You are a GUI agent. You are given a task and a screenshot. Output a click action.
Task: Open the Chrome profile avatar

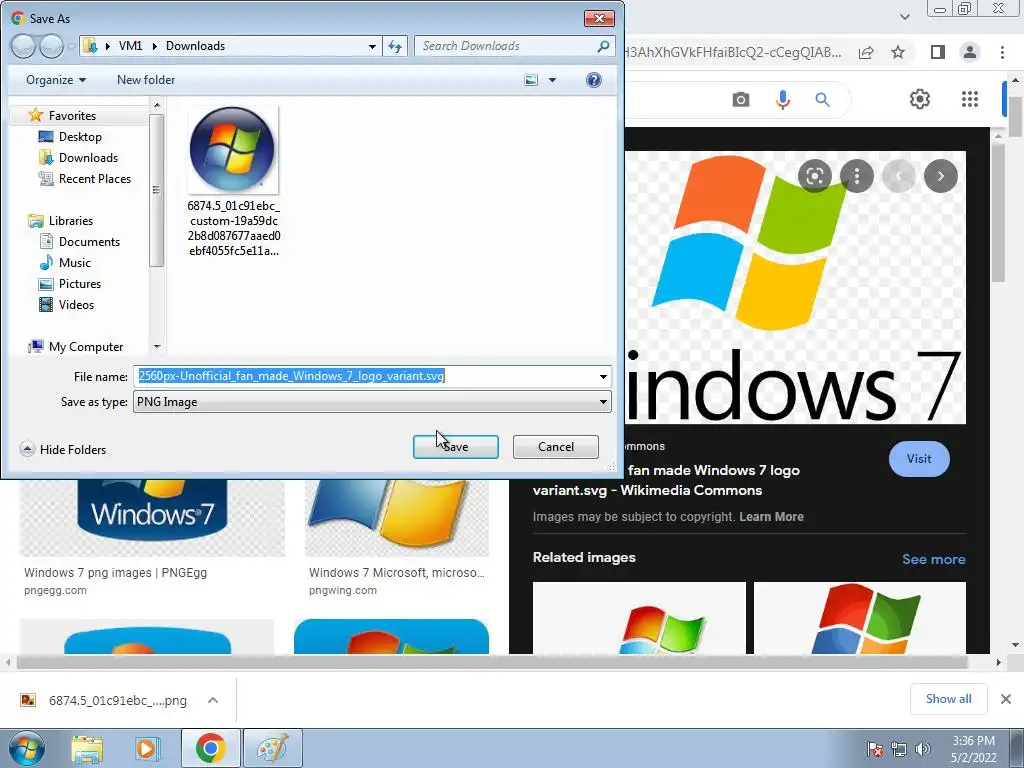(x=970, y=52)
